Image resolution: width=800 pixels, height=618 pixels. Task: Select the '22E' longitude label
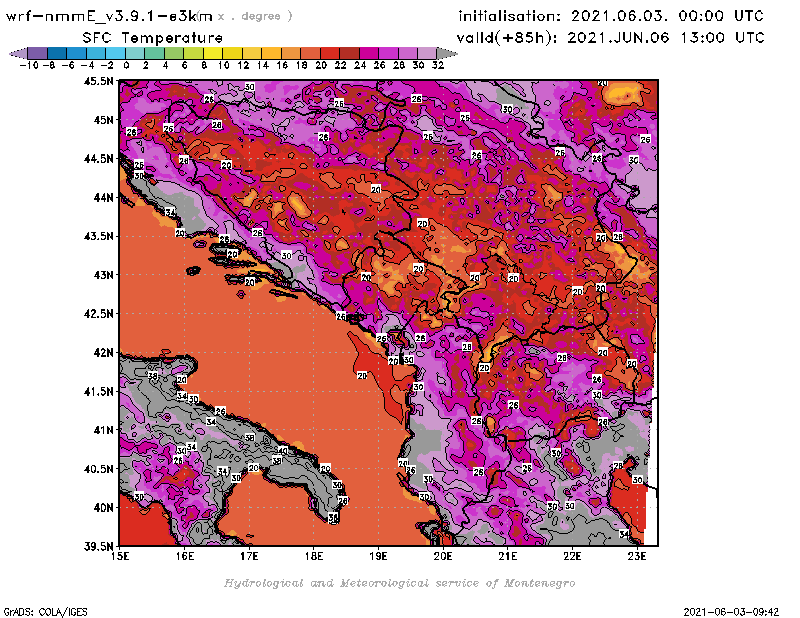click(572, 556)
